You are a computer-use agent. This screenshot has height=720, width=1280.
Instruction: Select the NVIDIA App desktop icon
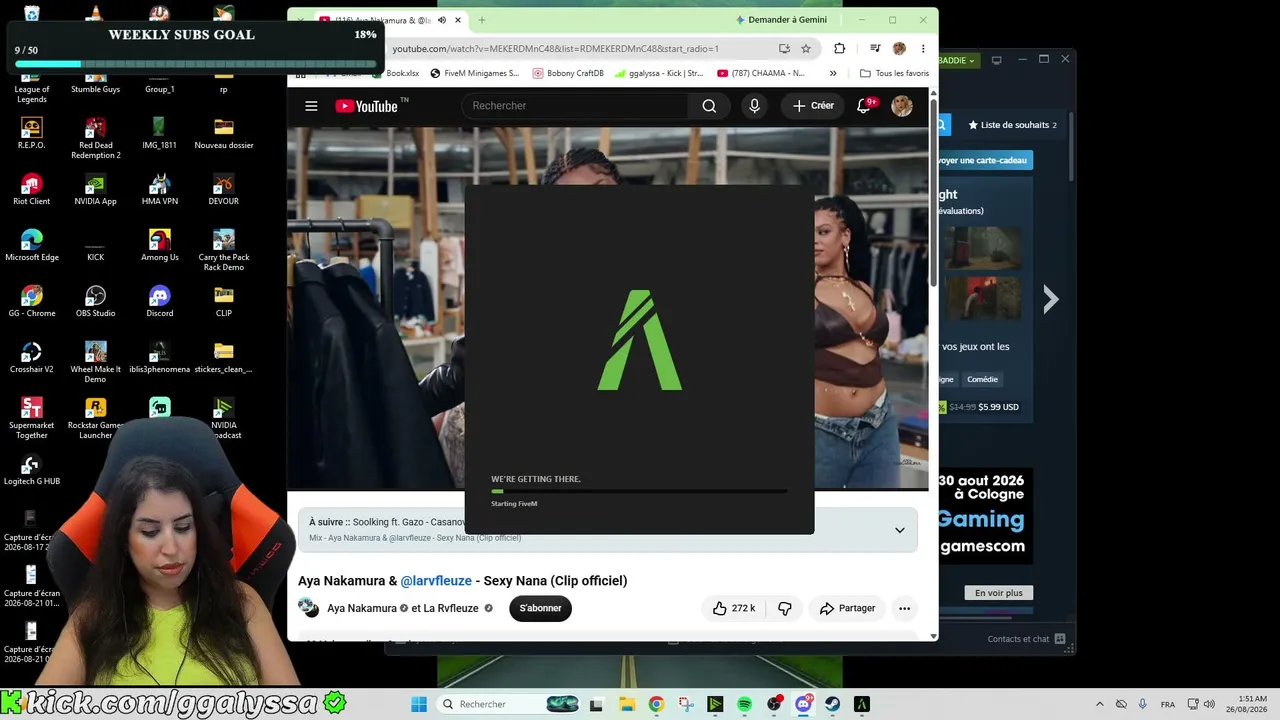[x=96, y=188]
